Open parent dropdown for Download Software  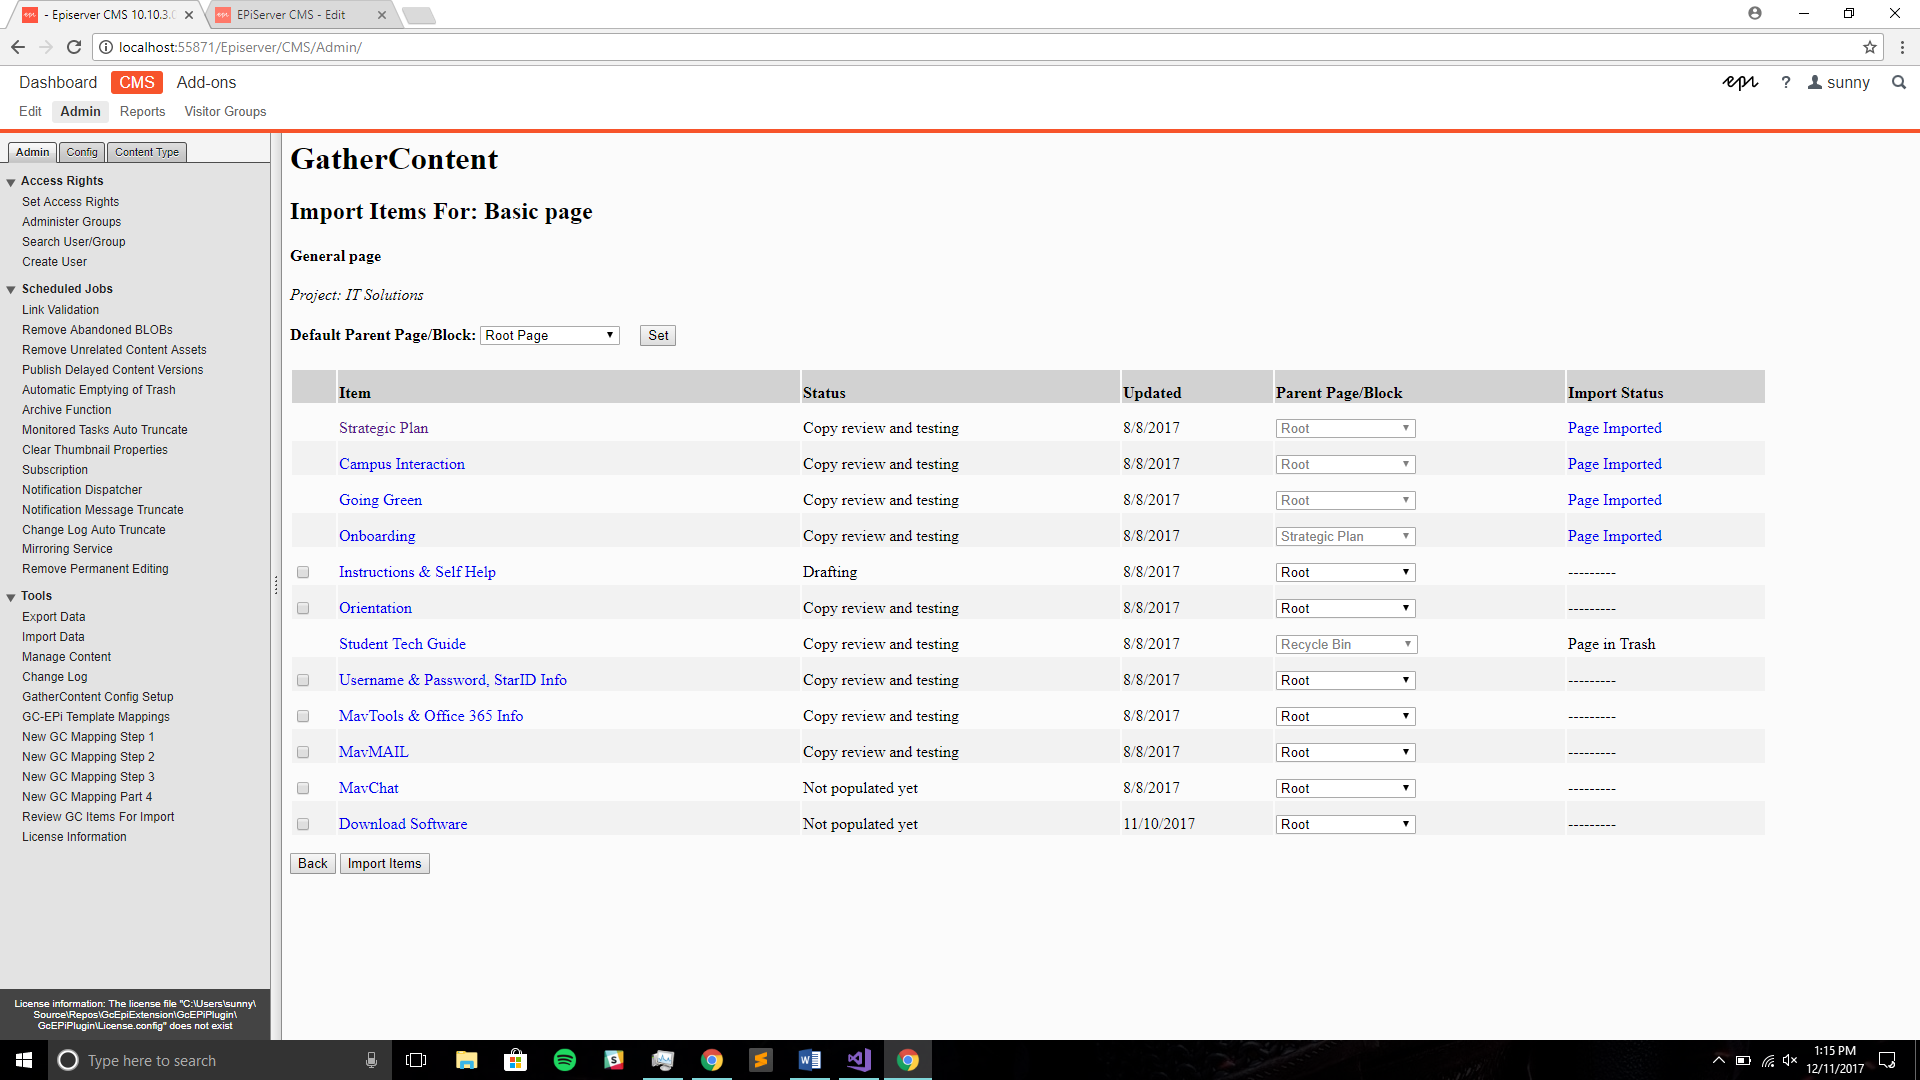tap(1345, 824)
